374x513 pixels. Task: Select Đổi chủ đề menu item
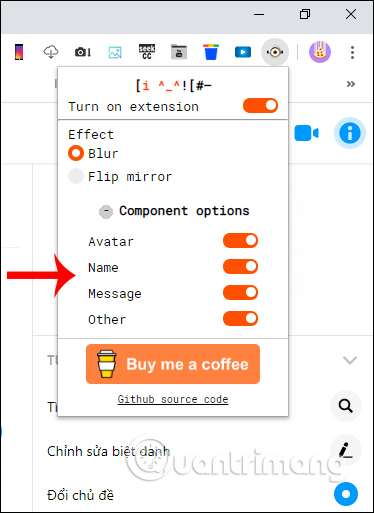coord(80,495)
